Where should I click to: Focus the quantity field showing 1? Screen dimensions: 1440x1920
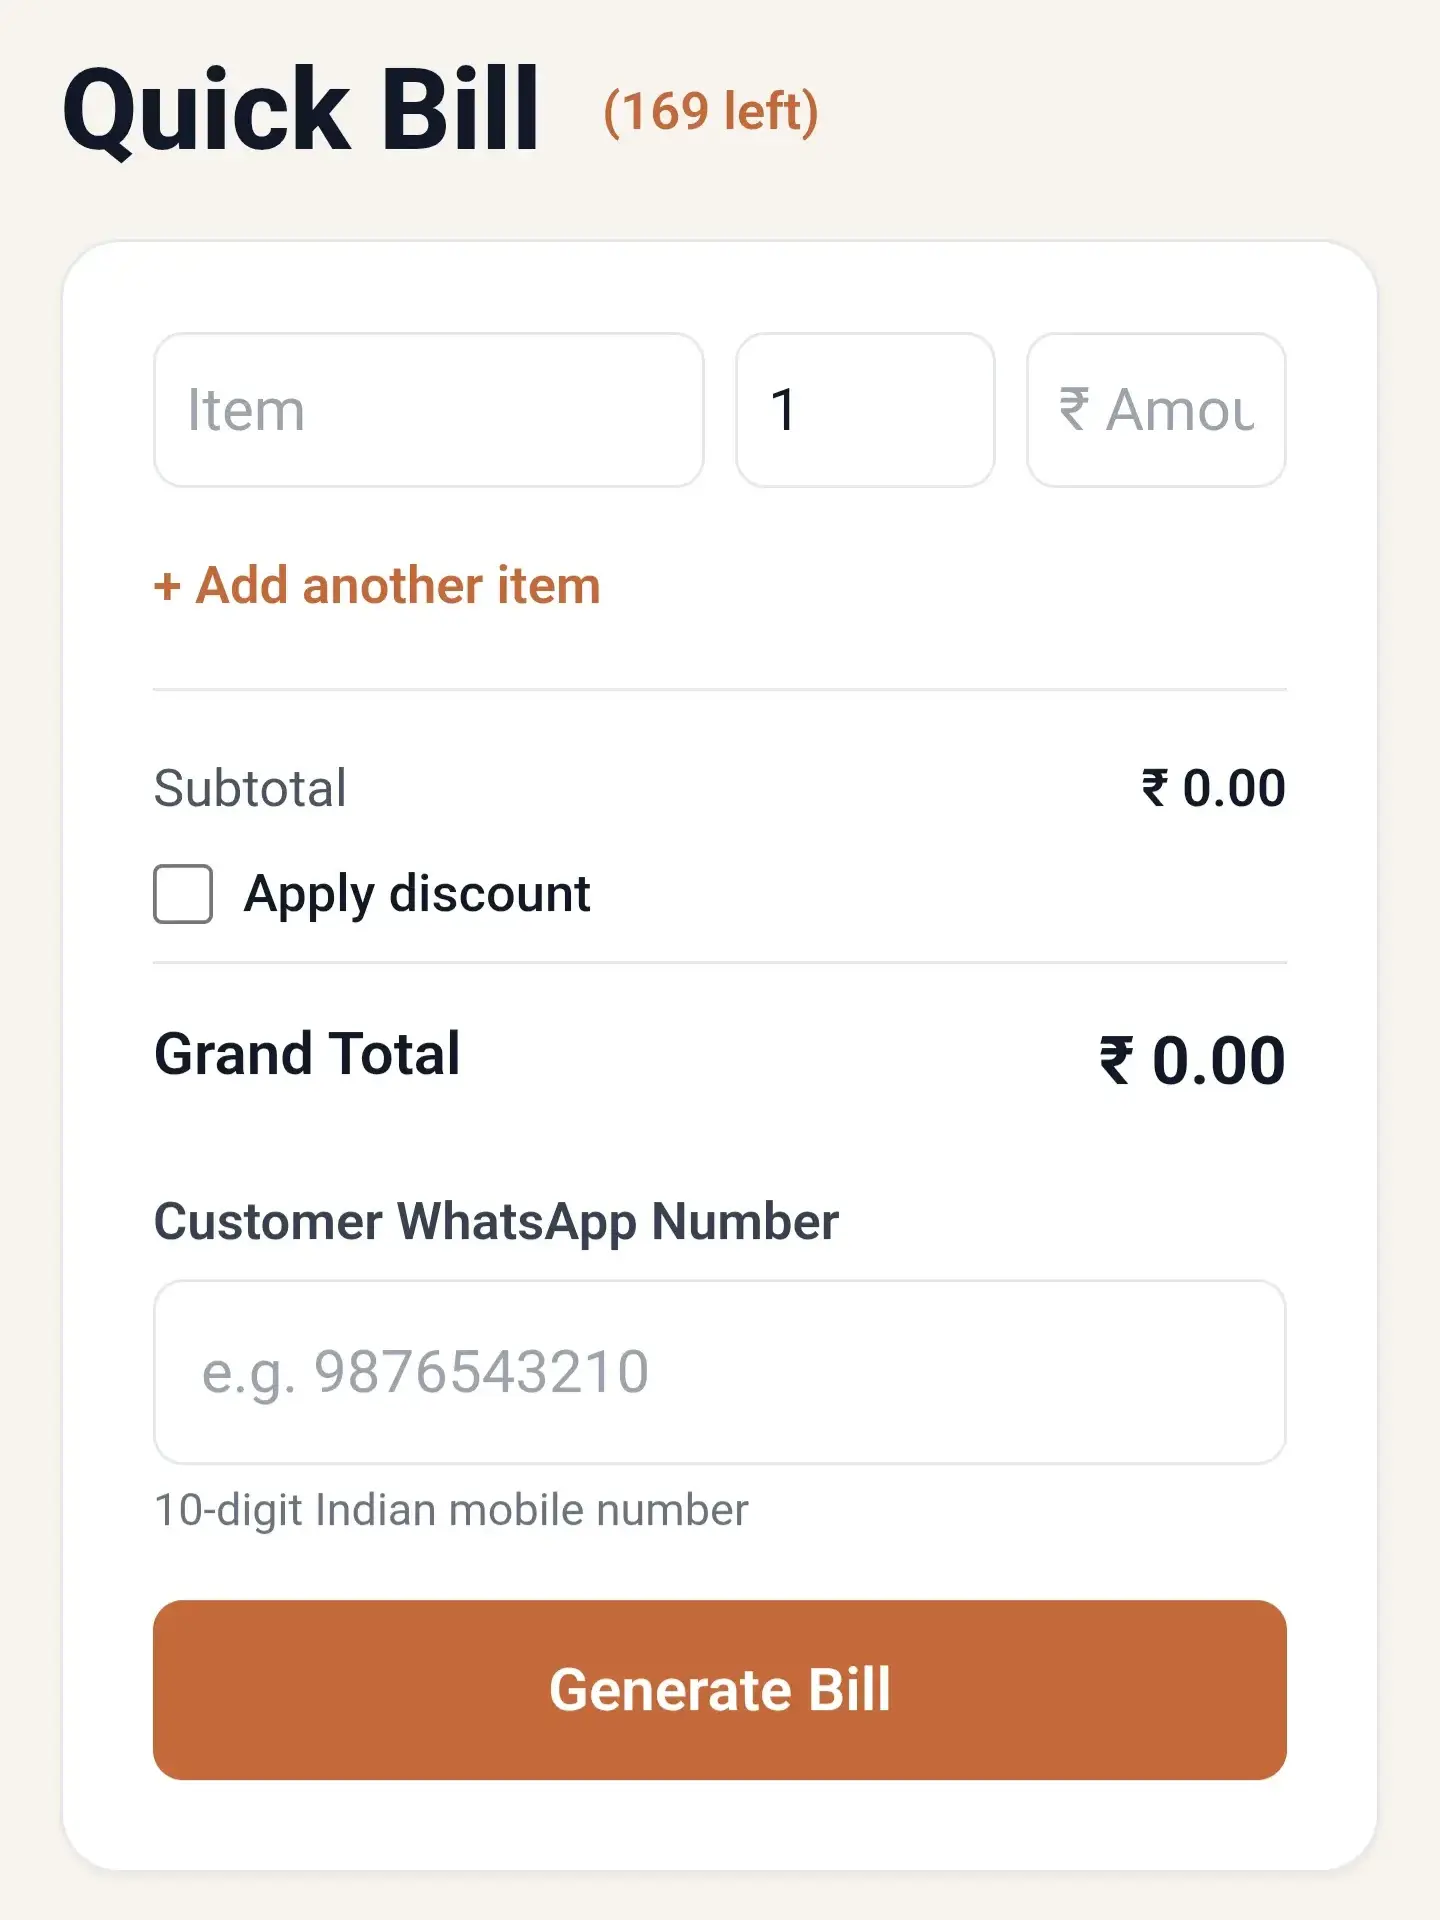(864, 410)
